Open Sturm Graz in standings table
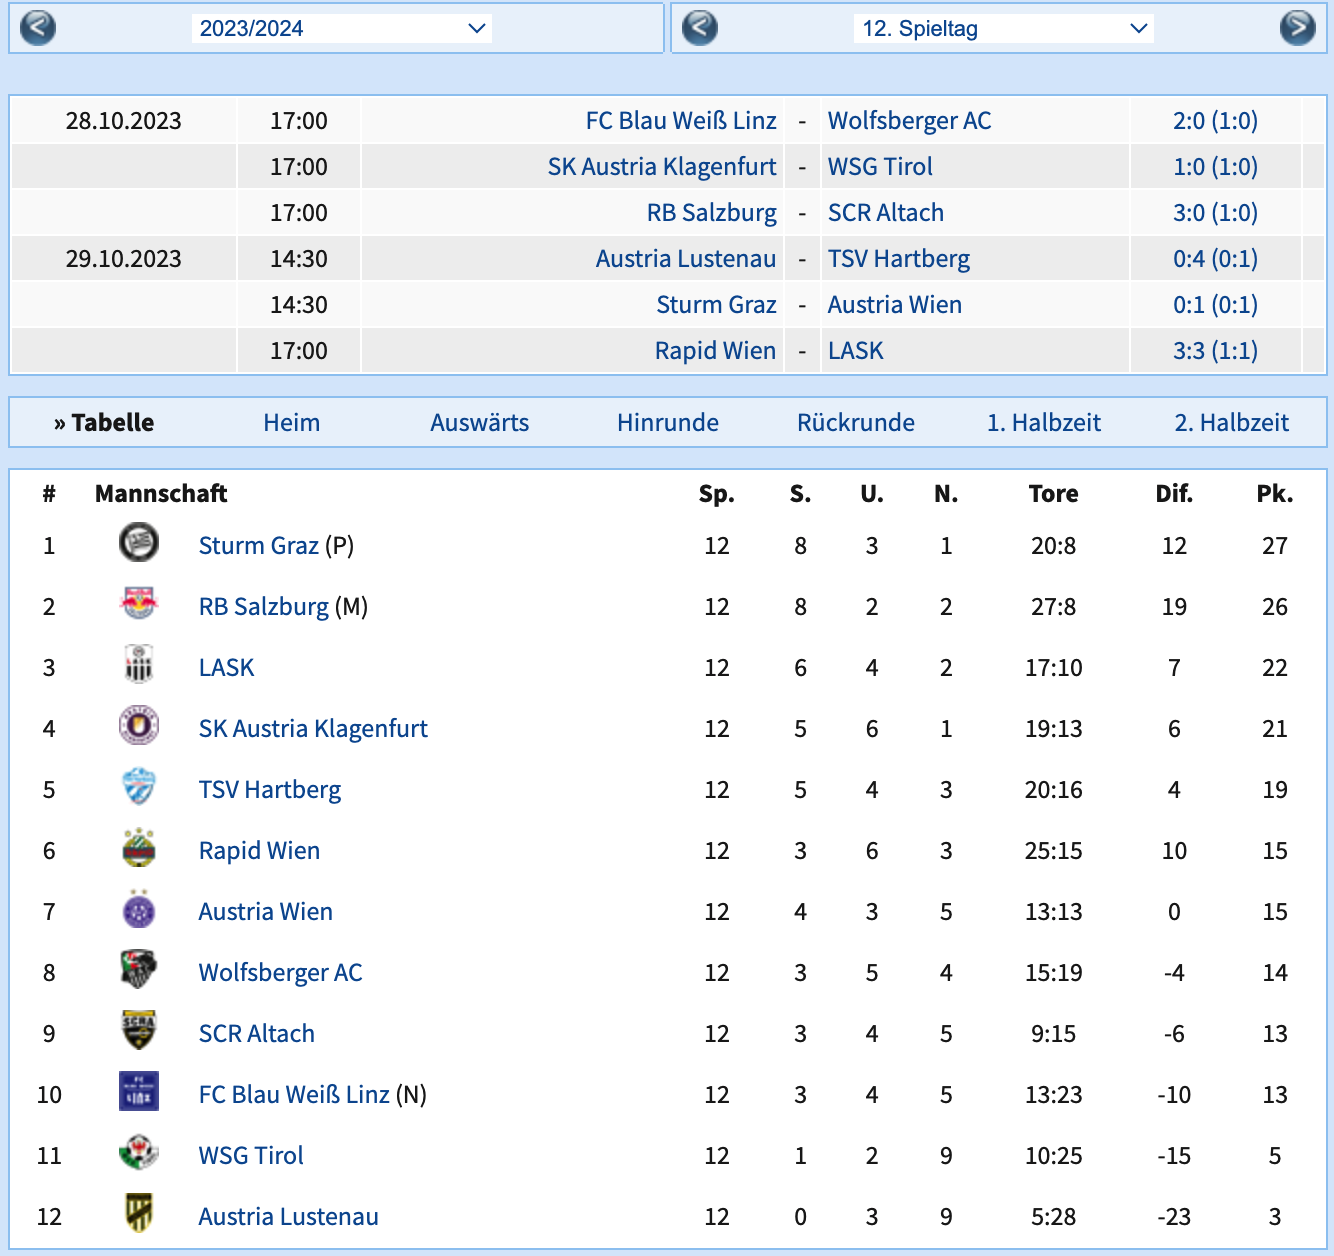The width and height of the screenshot is (1334, 1256). click(x=259, y=546)
